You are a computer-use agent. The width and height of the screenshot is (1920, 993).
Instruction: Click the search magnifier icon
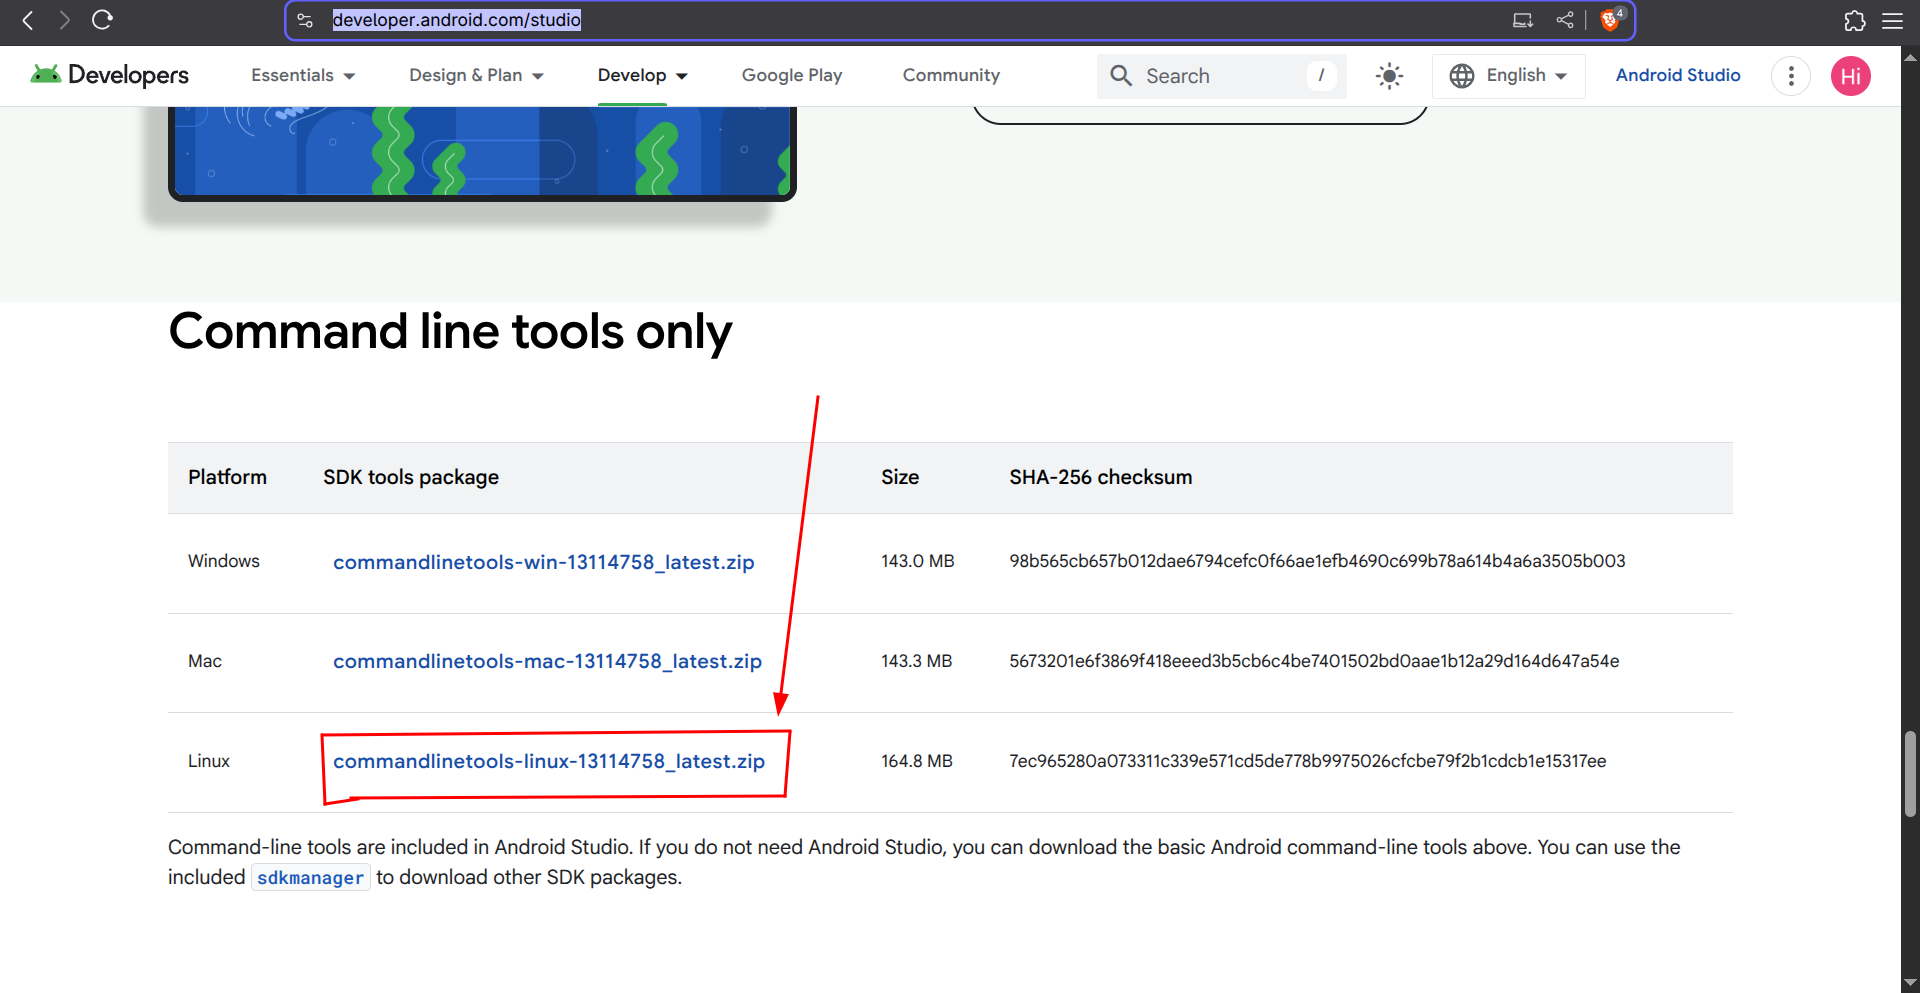[1121, 76]
